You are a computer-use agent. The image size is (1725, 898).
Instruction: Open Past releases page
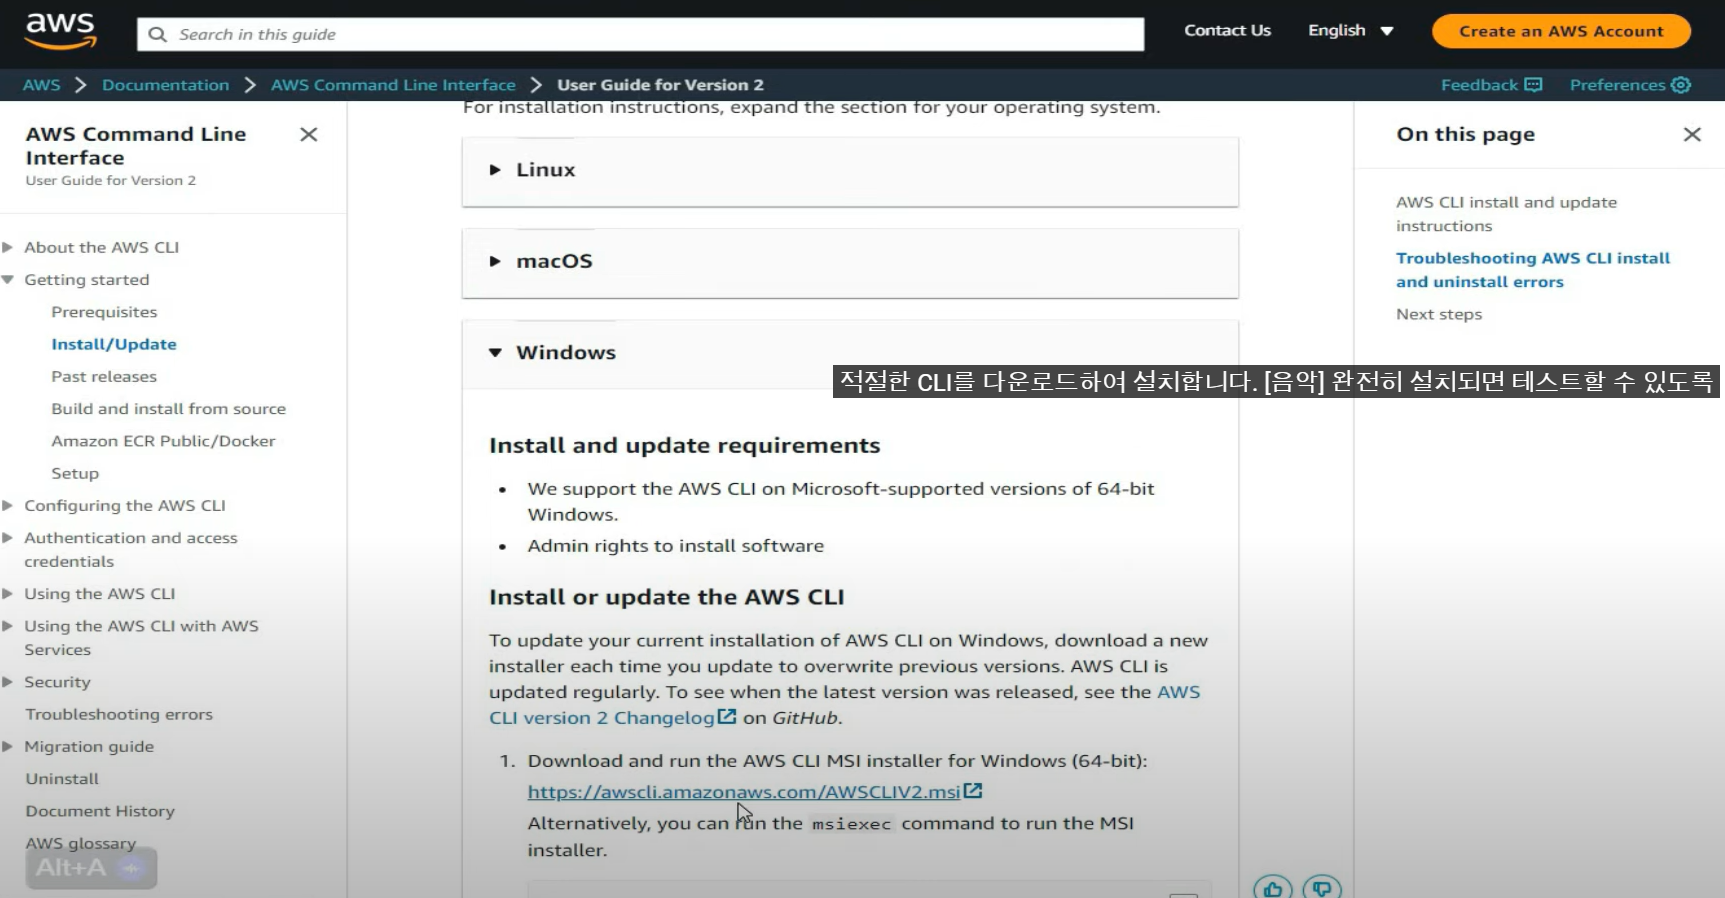(104, 377)
